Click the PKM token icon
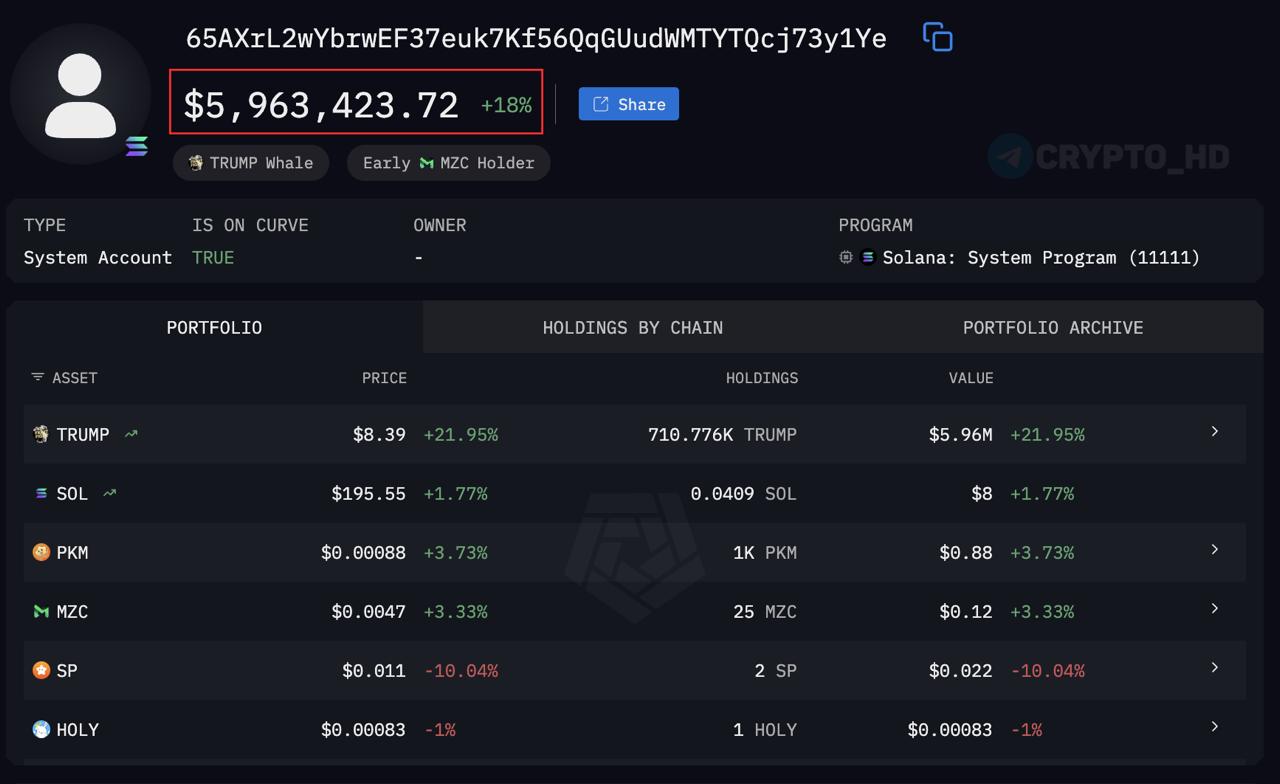 (x=41, y=552)
